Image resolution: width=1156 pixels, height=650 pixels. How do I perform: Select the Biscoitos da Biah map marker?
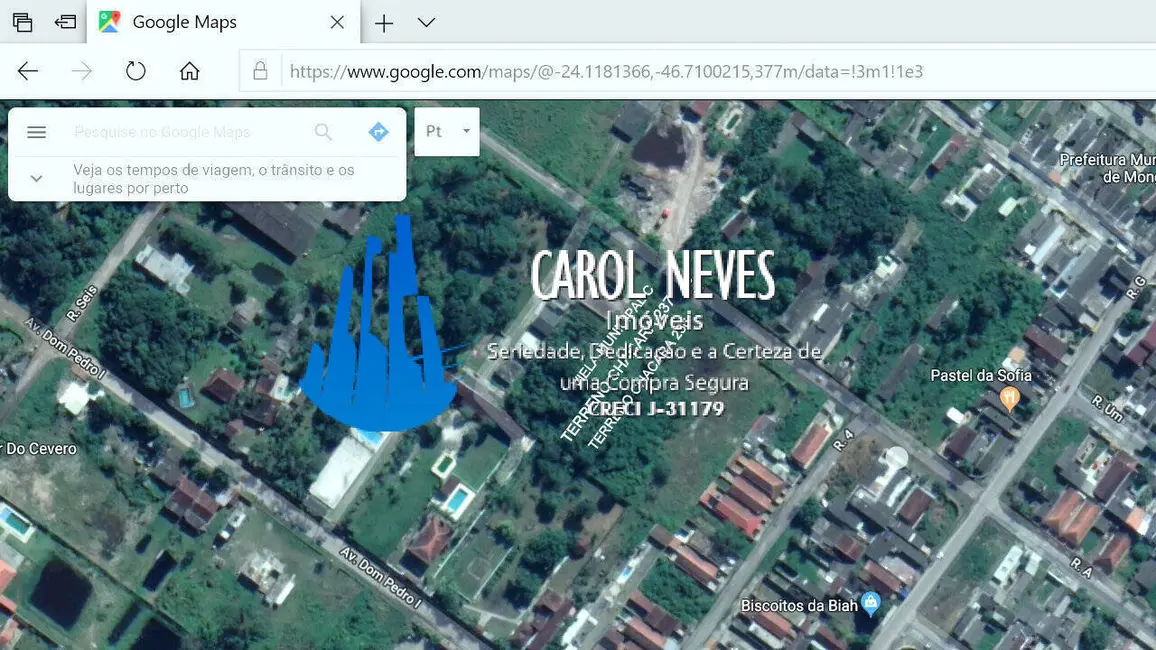pos(871,605)
